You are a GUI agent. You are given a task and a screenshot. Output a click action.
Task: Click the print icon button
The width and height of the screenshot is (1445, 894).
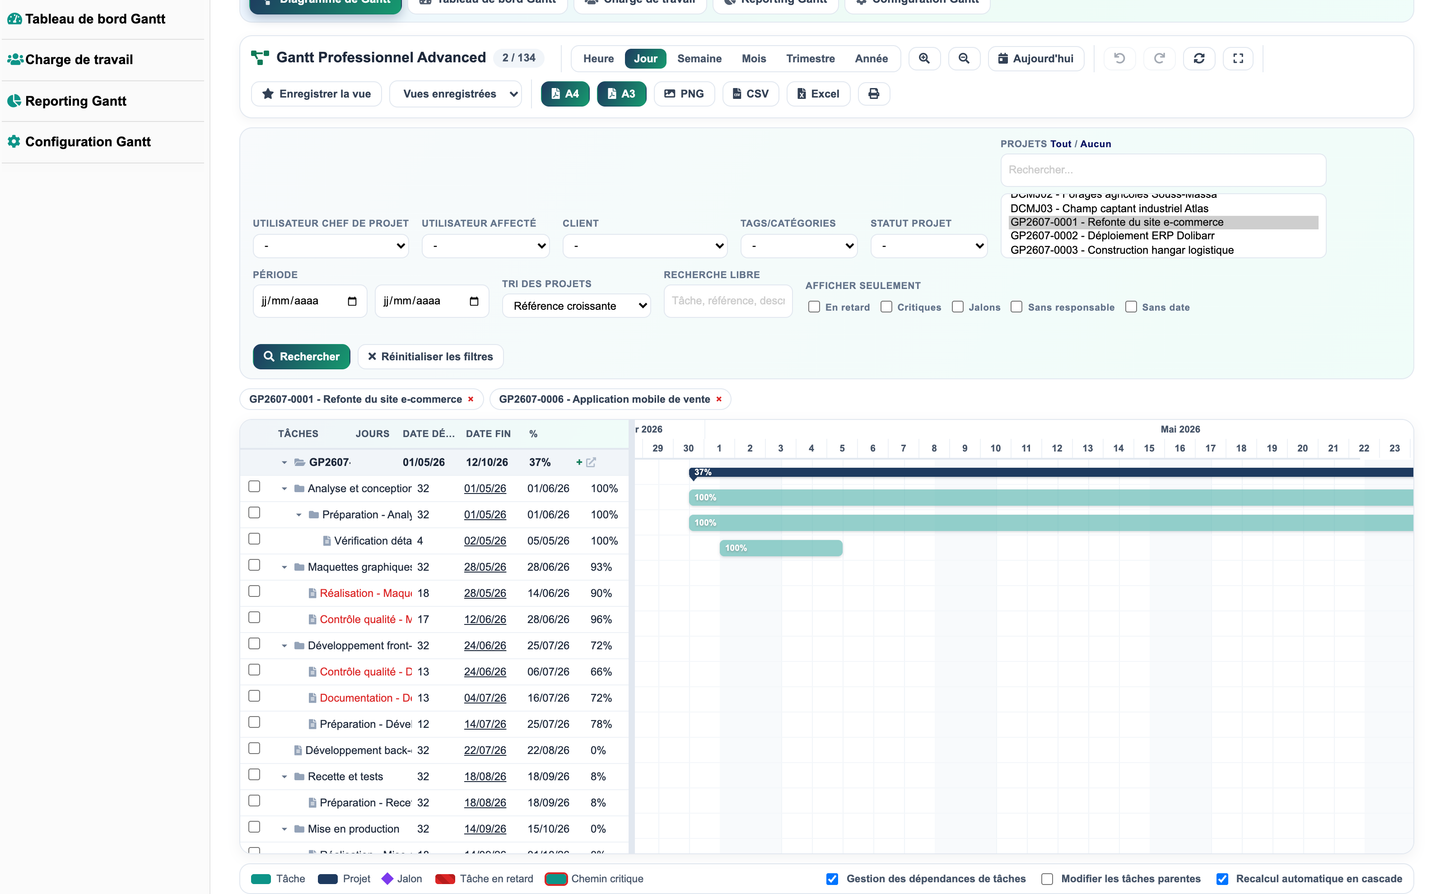click(x=874, y=94)
